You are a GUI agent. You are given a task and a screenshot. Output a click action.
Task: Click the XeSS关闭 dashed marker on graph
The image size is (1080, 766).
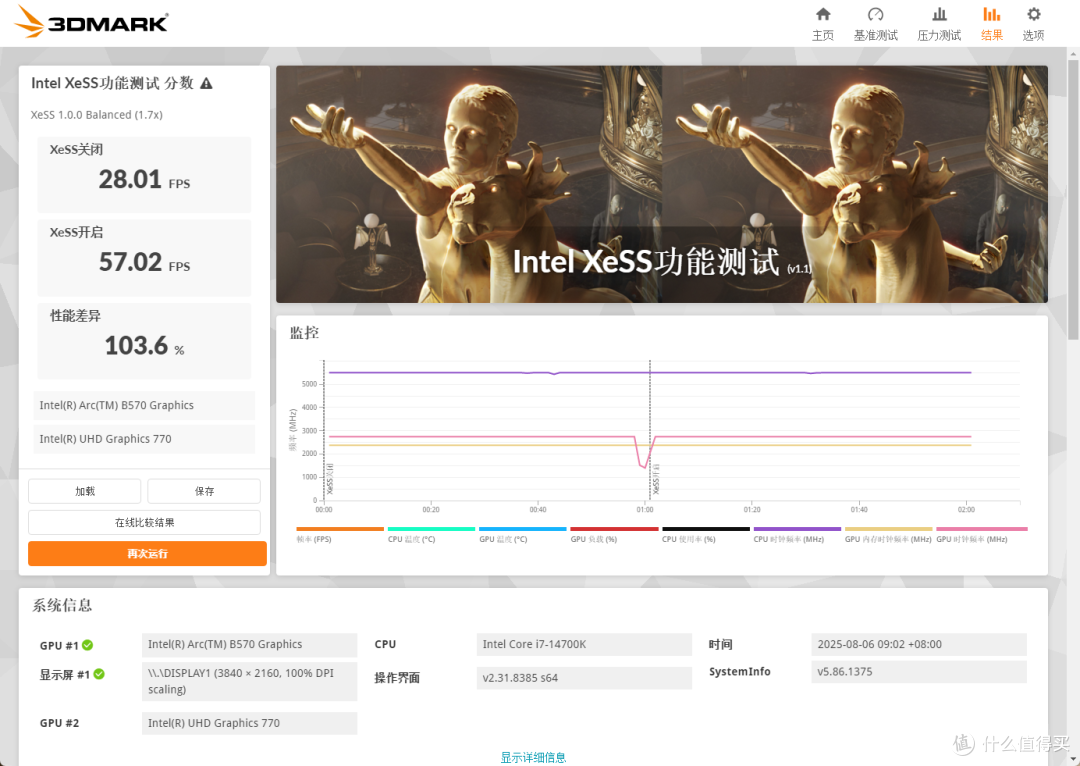pos(324,430)
